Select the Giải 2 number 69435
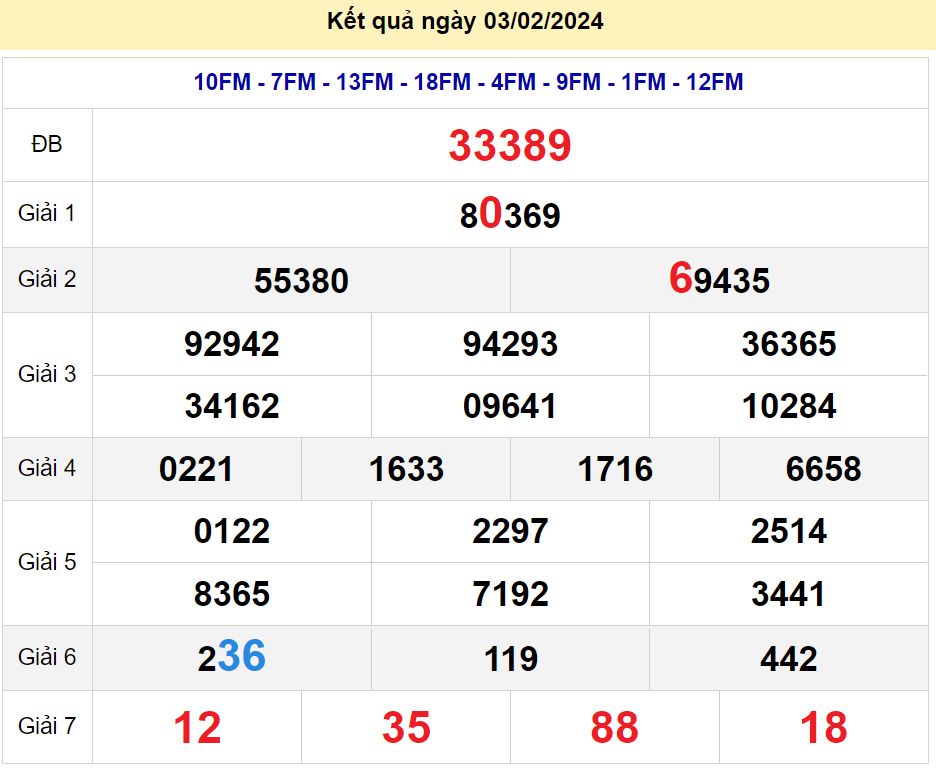The width and height of the screenshot is (936, 769). coord(719,280)
